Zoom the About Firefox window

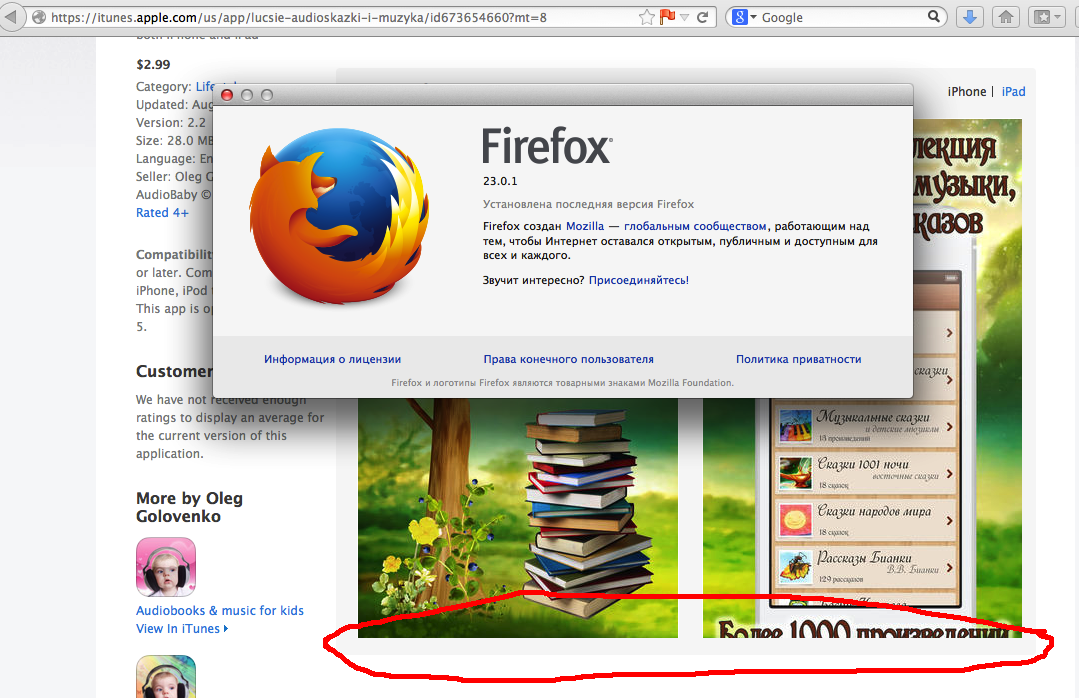tap(267, 95)
